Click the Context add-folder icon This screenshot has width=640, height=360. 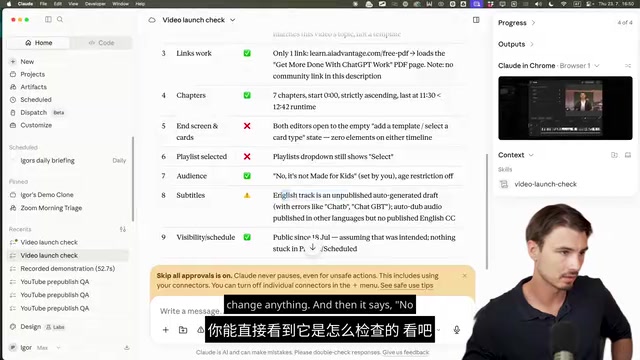point(614,155)
